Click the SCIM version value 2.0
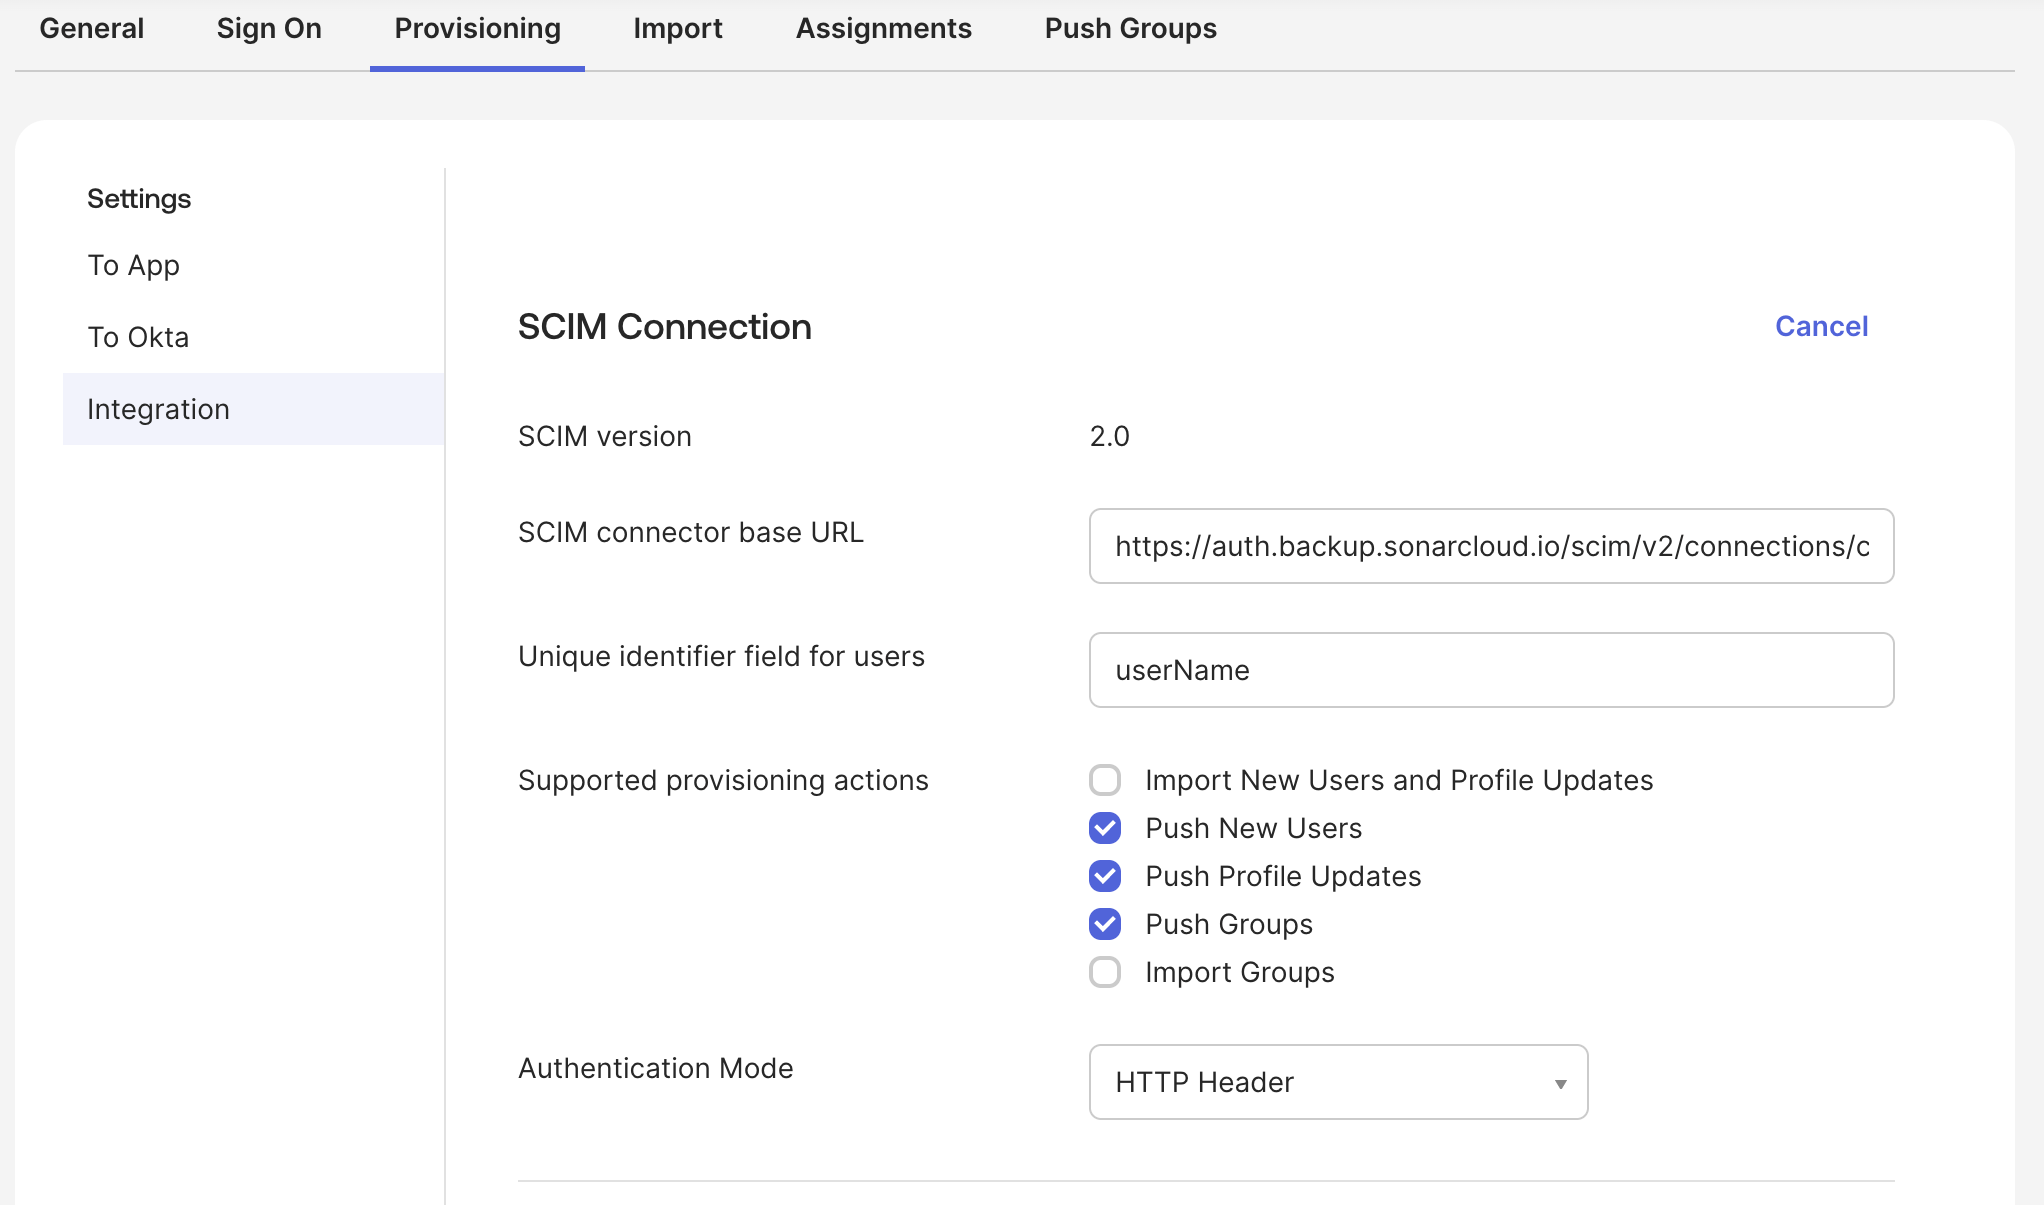2044x1205 pixels. pyautogui.click(x=1109, y=436)
